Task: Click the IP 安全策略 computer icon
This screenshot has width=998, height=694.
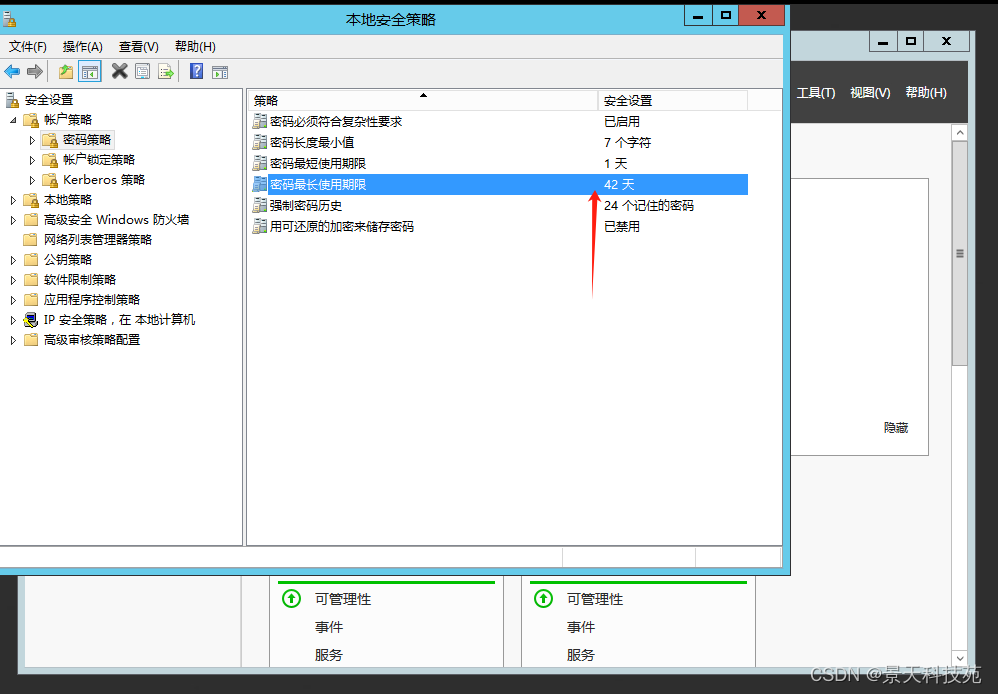Action: (31, 320)
